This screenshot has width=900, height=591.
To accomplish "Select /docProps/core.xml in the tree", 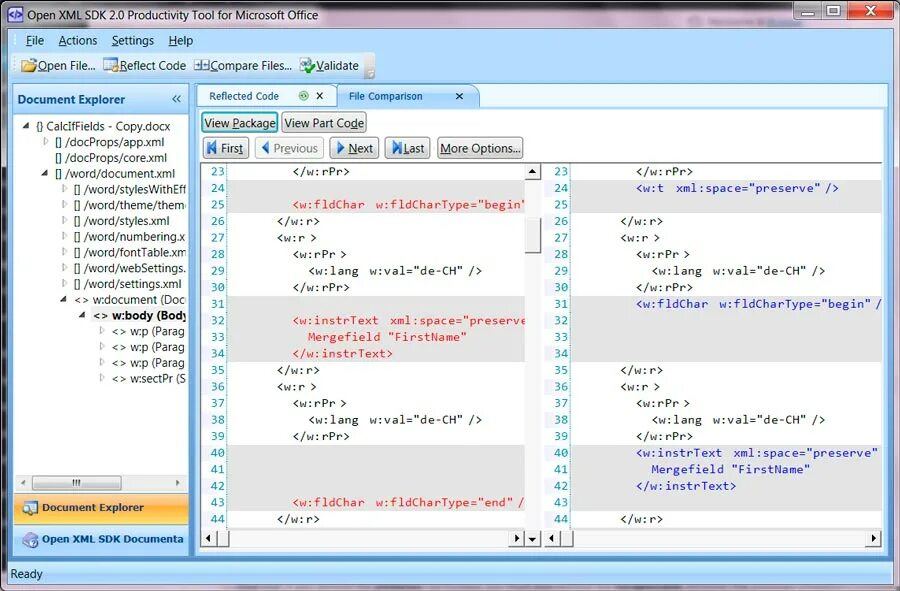I will pyautogui.click(x=116, y=158).
